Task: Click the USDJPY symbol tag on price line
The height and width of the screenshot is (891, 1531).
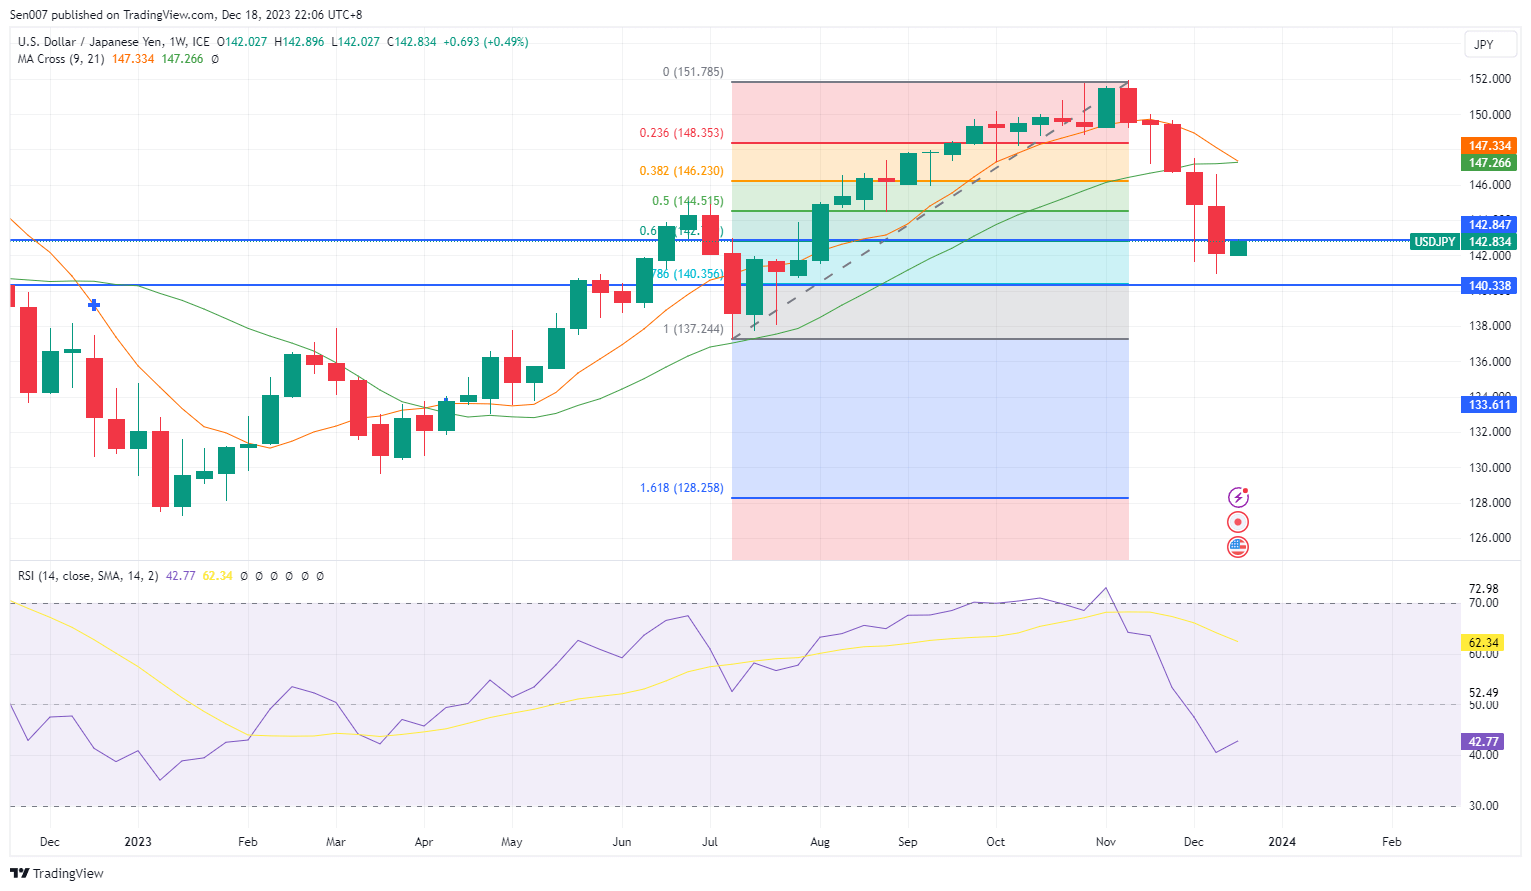Action: pyautogui.click(x=1434, y=242)
